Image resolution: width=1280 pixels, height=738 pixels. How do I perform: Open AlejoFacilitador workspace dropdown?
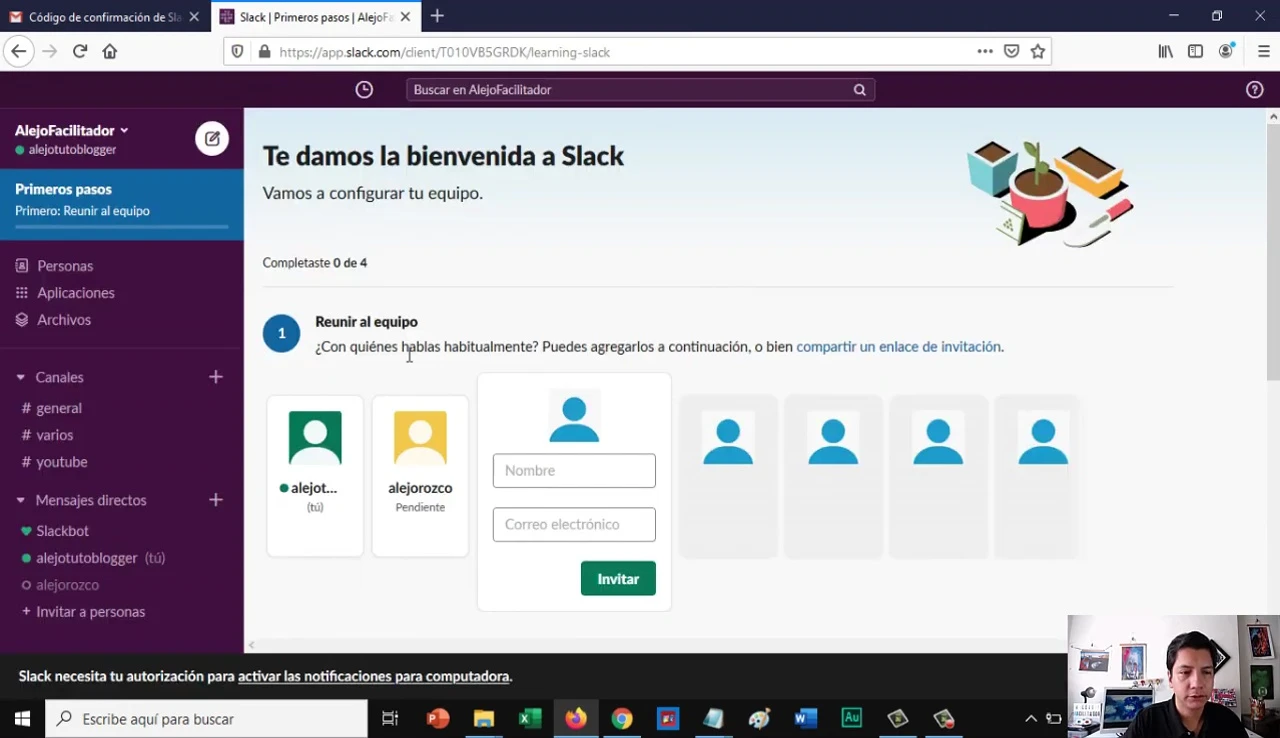point(72,131)
